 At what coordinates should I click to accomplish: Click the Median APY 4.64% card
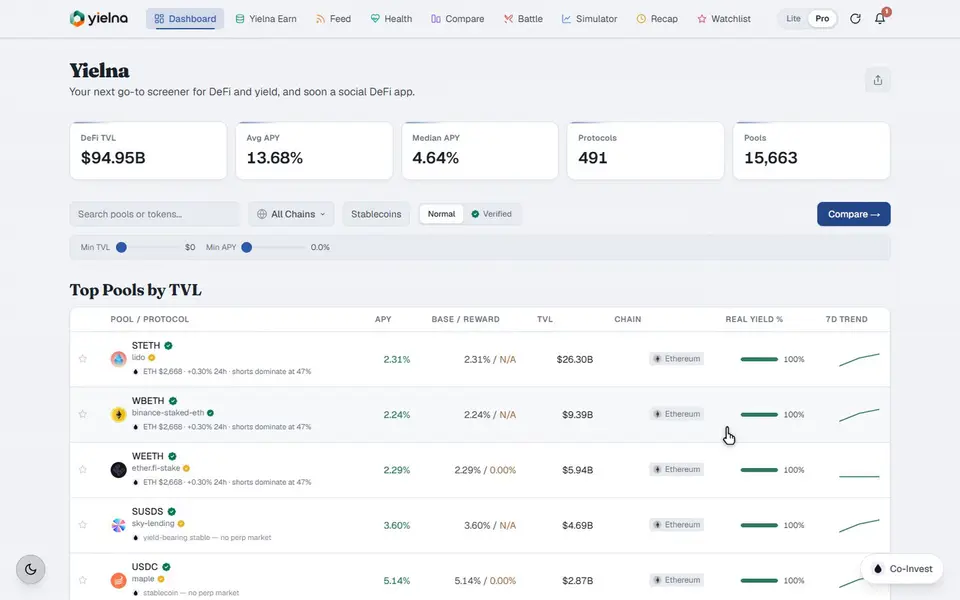coord(480,151)
